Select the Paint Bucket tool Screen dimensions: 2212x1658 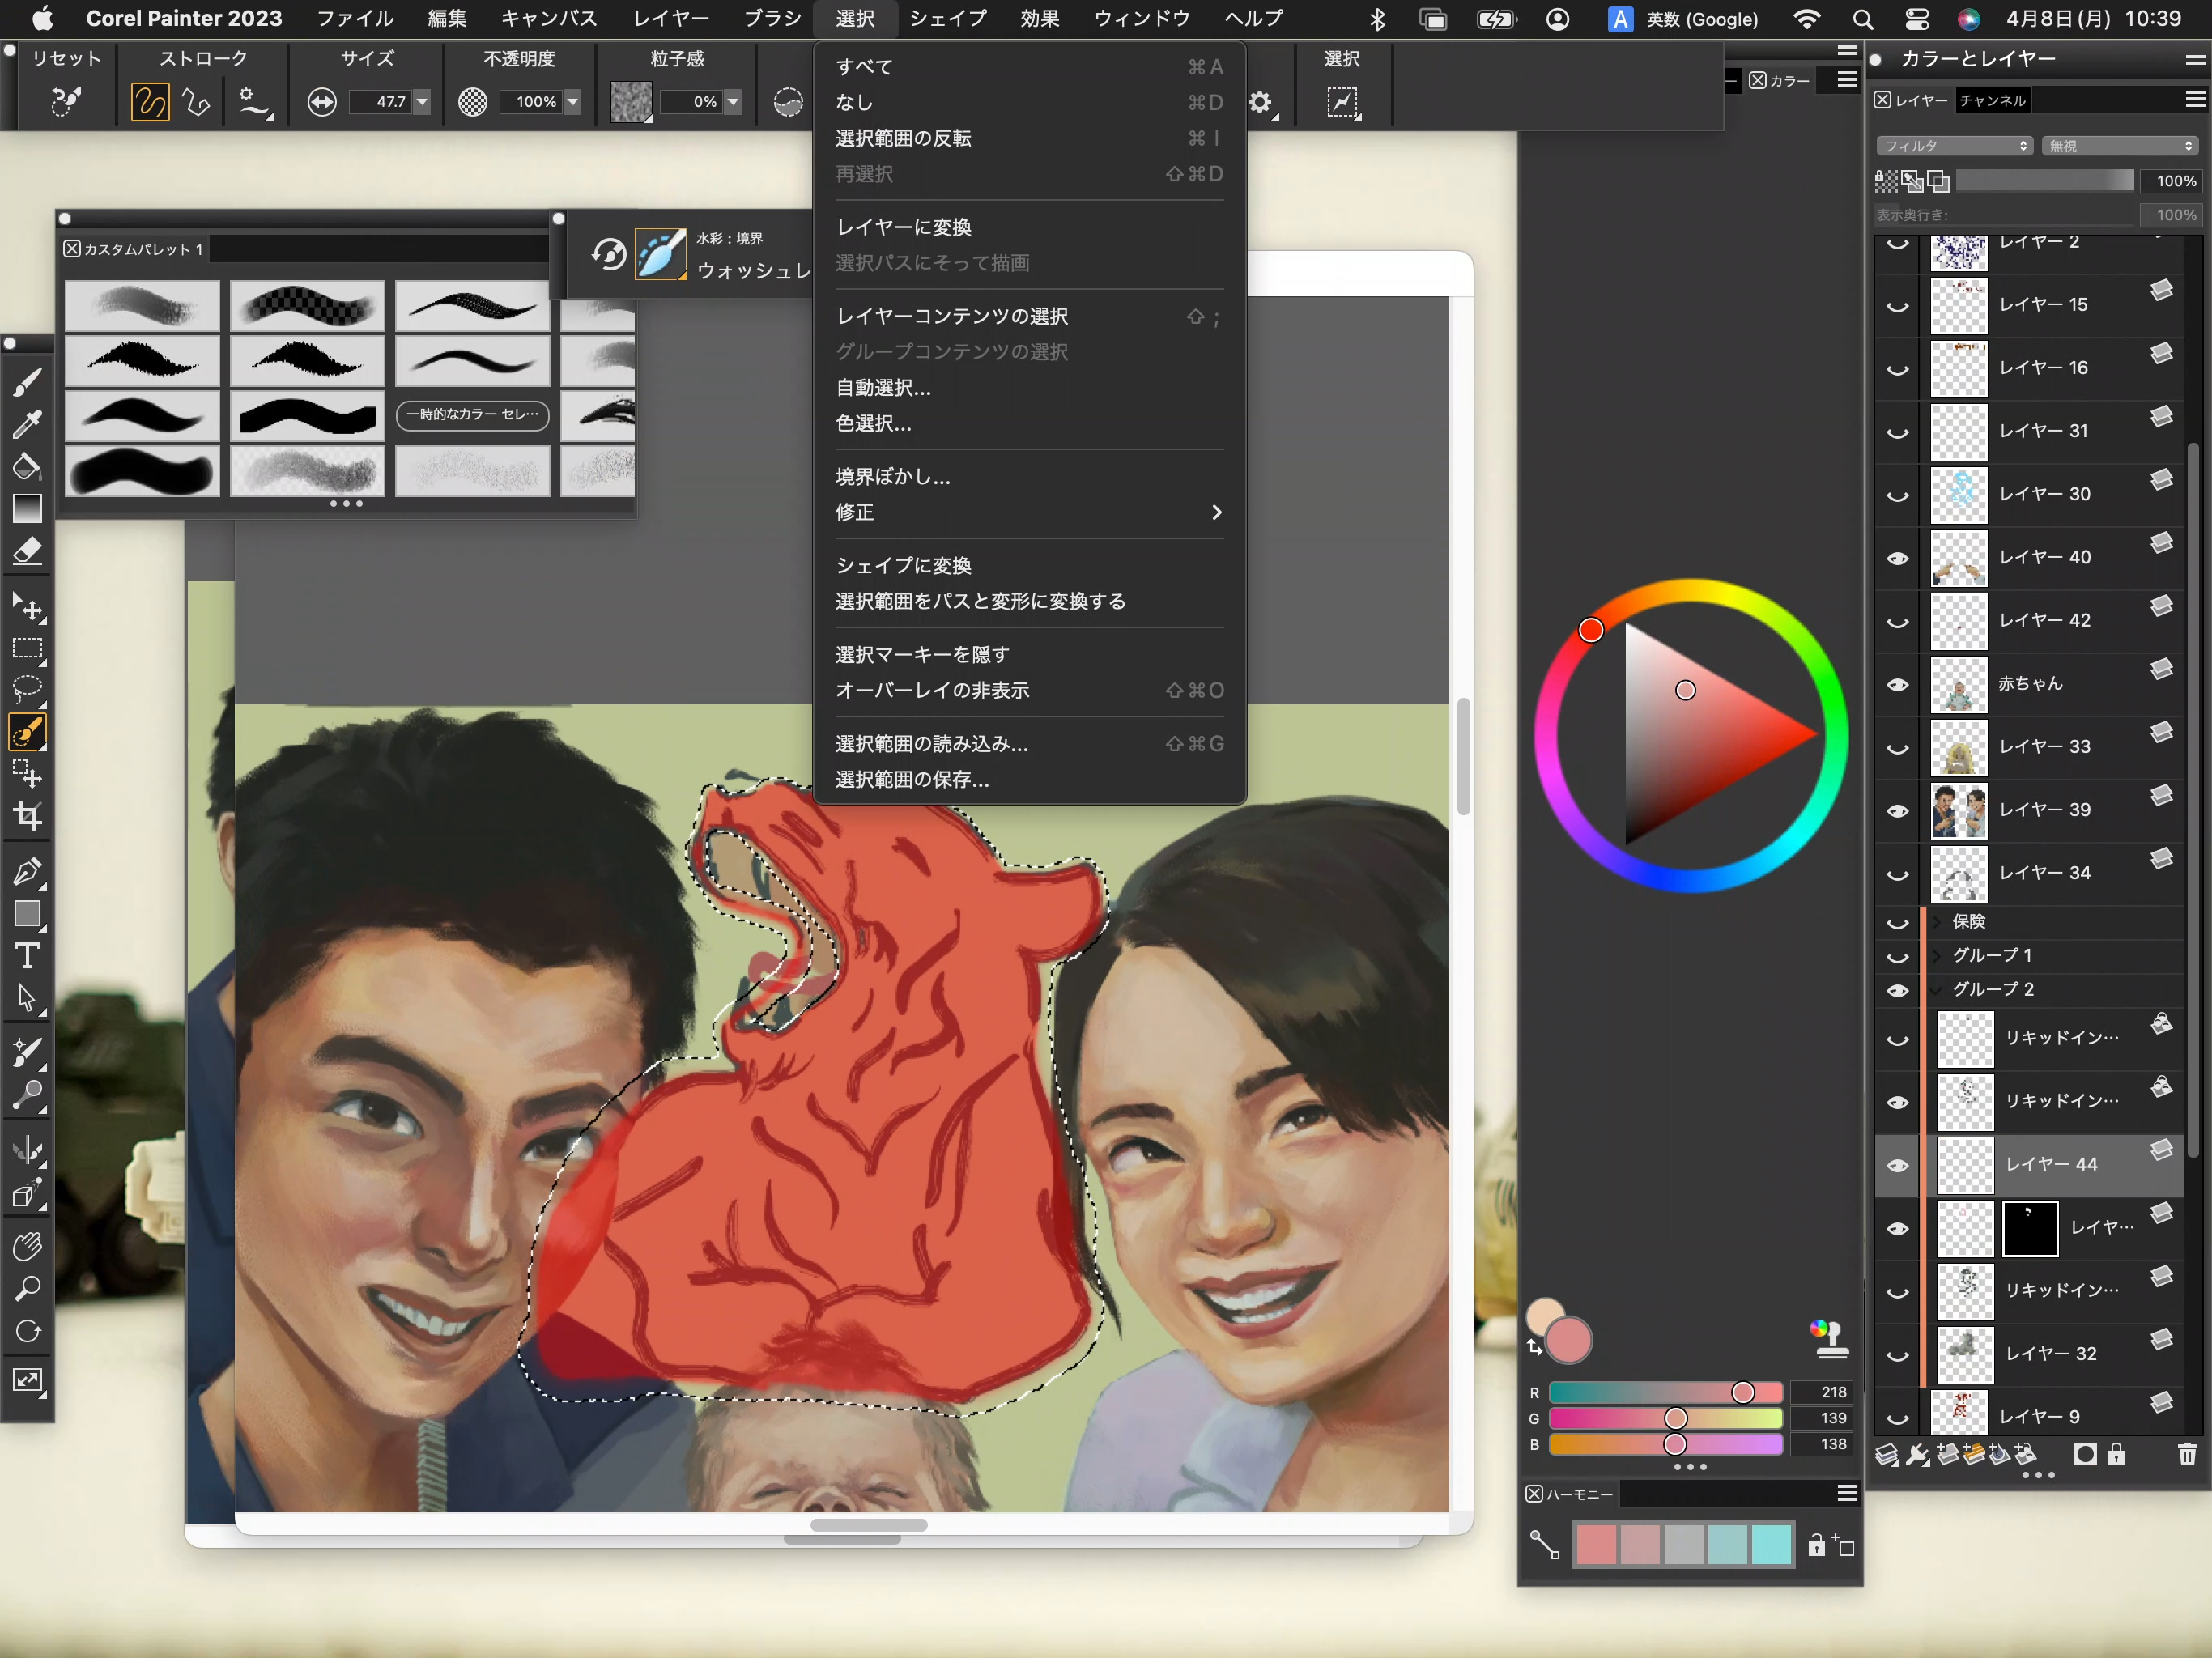[x=27, y=466]
